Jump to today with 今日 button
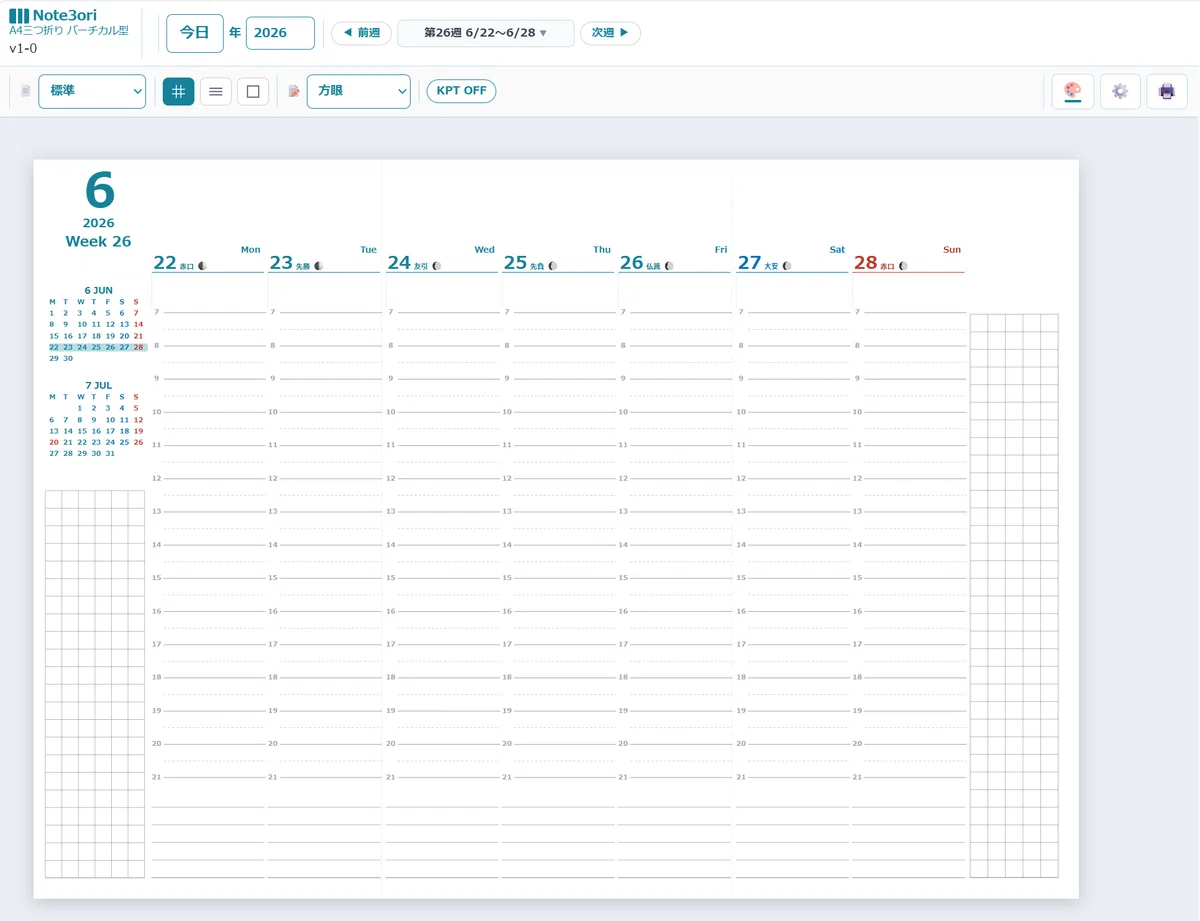Image resolution: width=1200 pixels, height=921 pixels. tap(195, 33)
